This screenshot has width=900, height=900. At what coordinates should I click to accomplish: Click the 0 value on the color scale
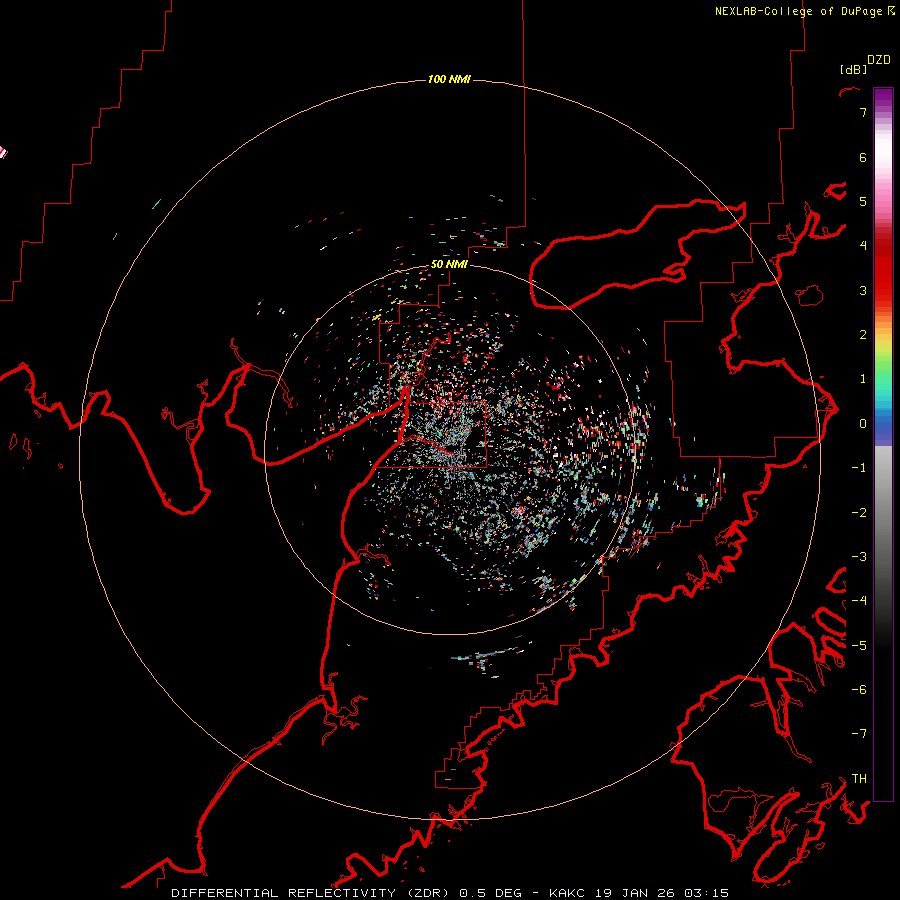pos(863,424)
